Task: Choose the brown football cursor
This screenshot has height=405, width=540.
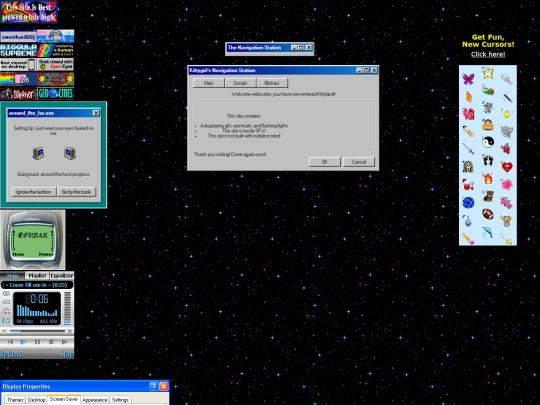Action: click(488, 214)
